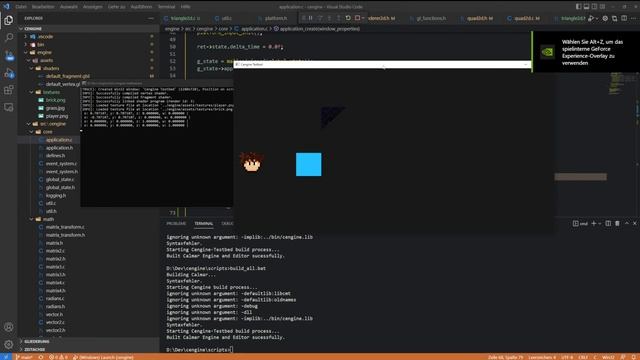The width and height of the screenshot is (640, 360).
Task: Open matrix_transform.c file
Action: click(x=65, y=227)
